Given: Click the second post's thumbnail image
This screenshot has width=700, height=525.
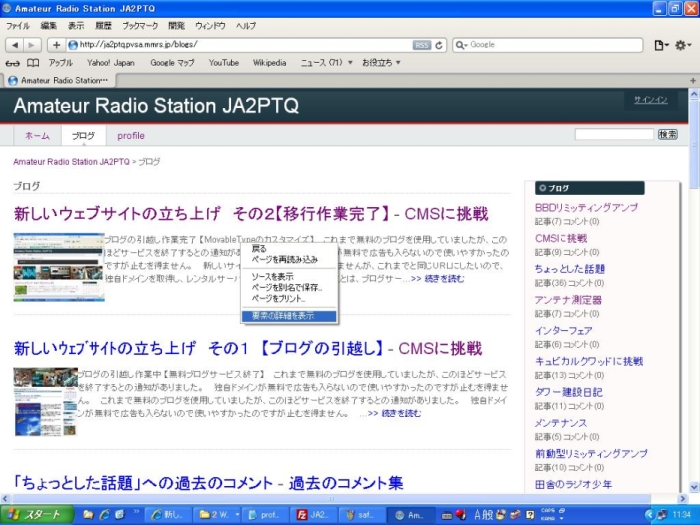Looking at the screenshot, I should pyautogui.click(x=46, y=402).
